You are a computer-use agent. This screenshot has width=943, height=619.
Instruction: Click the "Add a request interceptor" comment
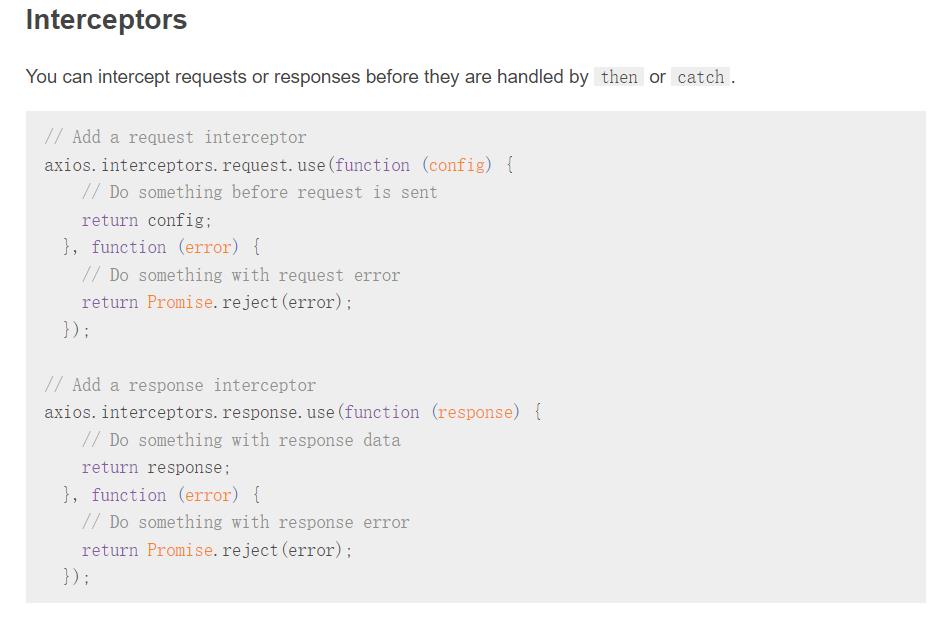point(176,137)
